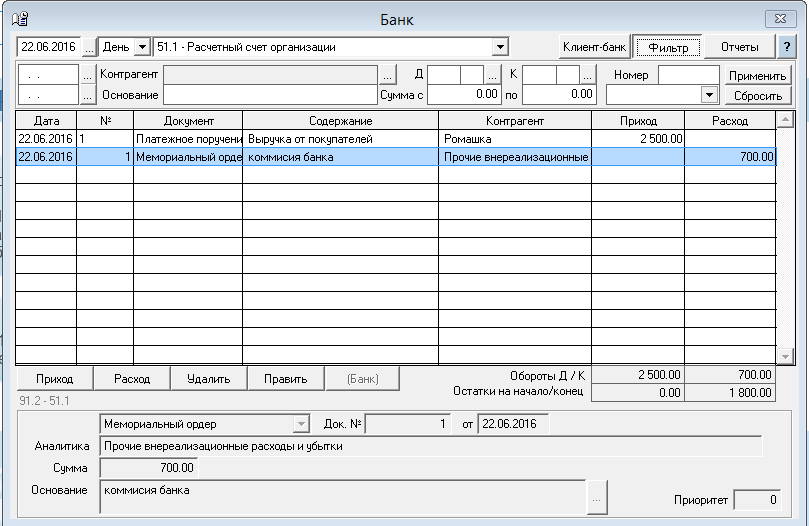Click Применить to apply filter

(757, 76)
